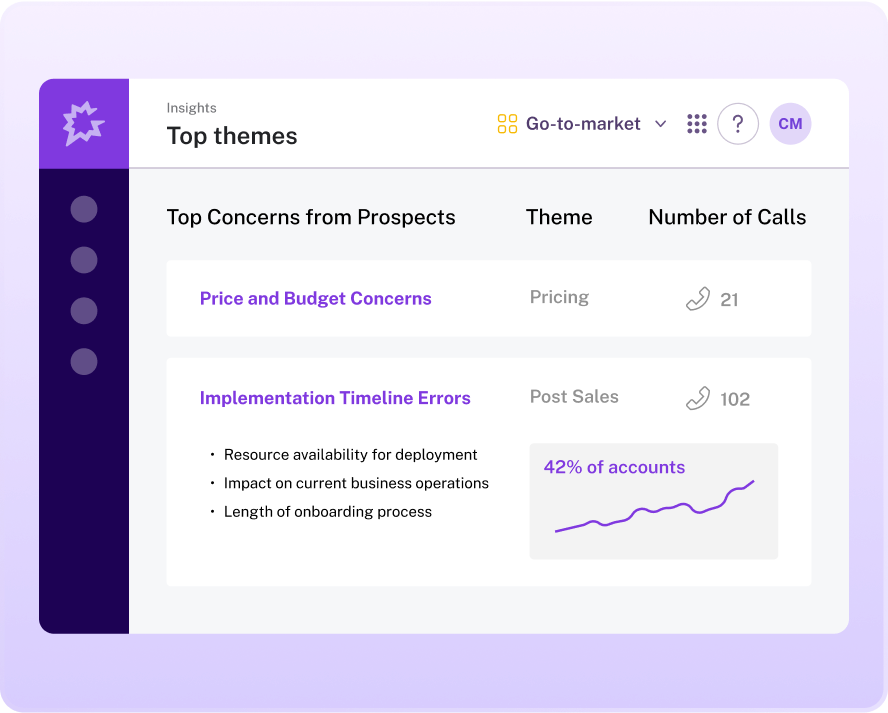Screen dimensions: 888x713
Task: Select the second sidebar navigation dot
Action: (x=83, y=260)
